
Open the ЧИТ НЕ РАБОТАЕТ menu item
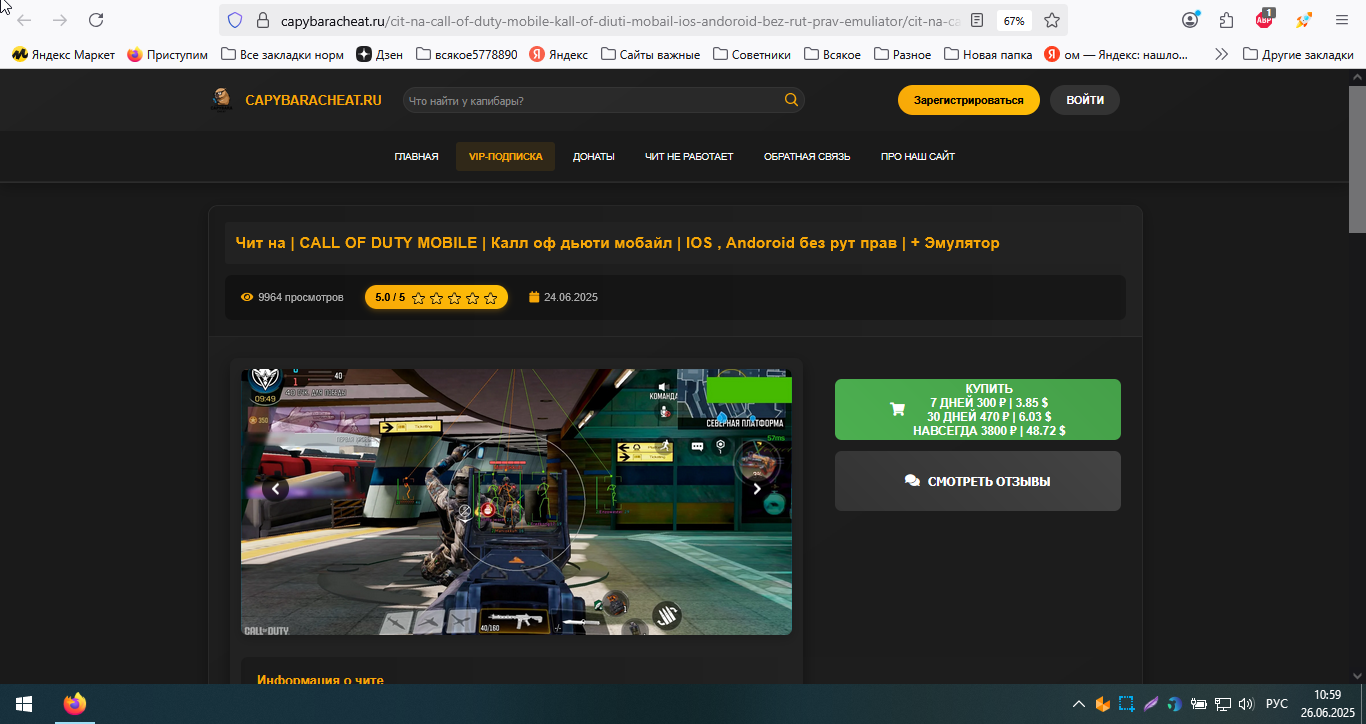pos(689,156)
